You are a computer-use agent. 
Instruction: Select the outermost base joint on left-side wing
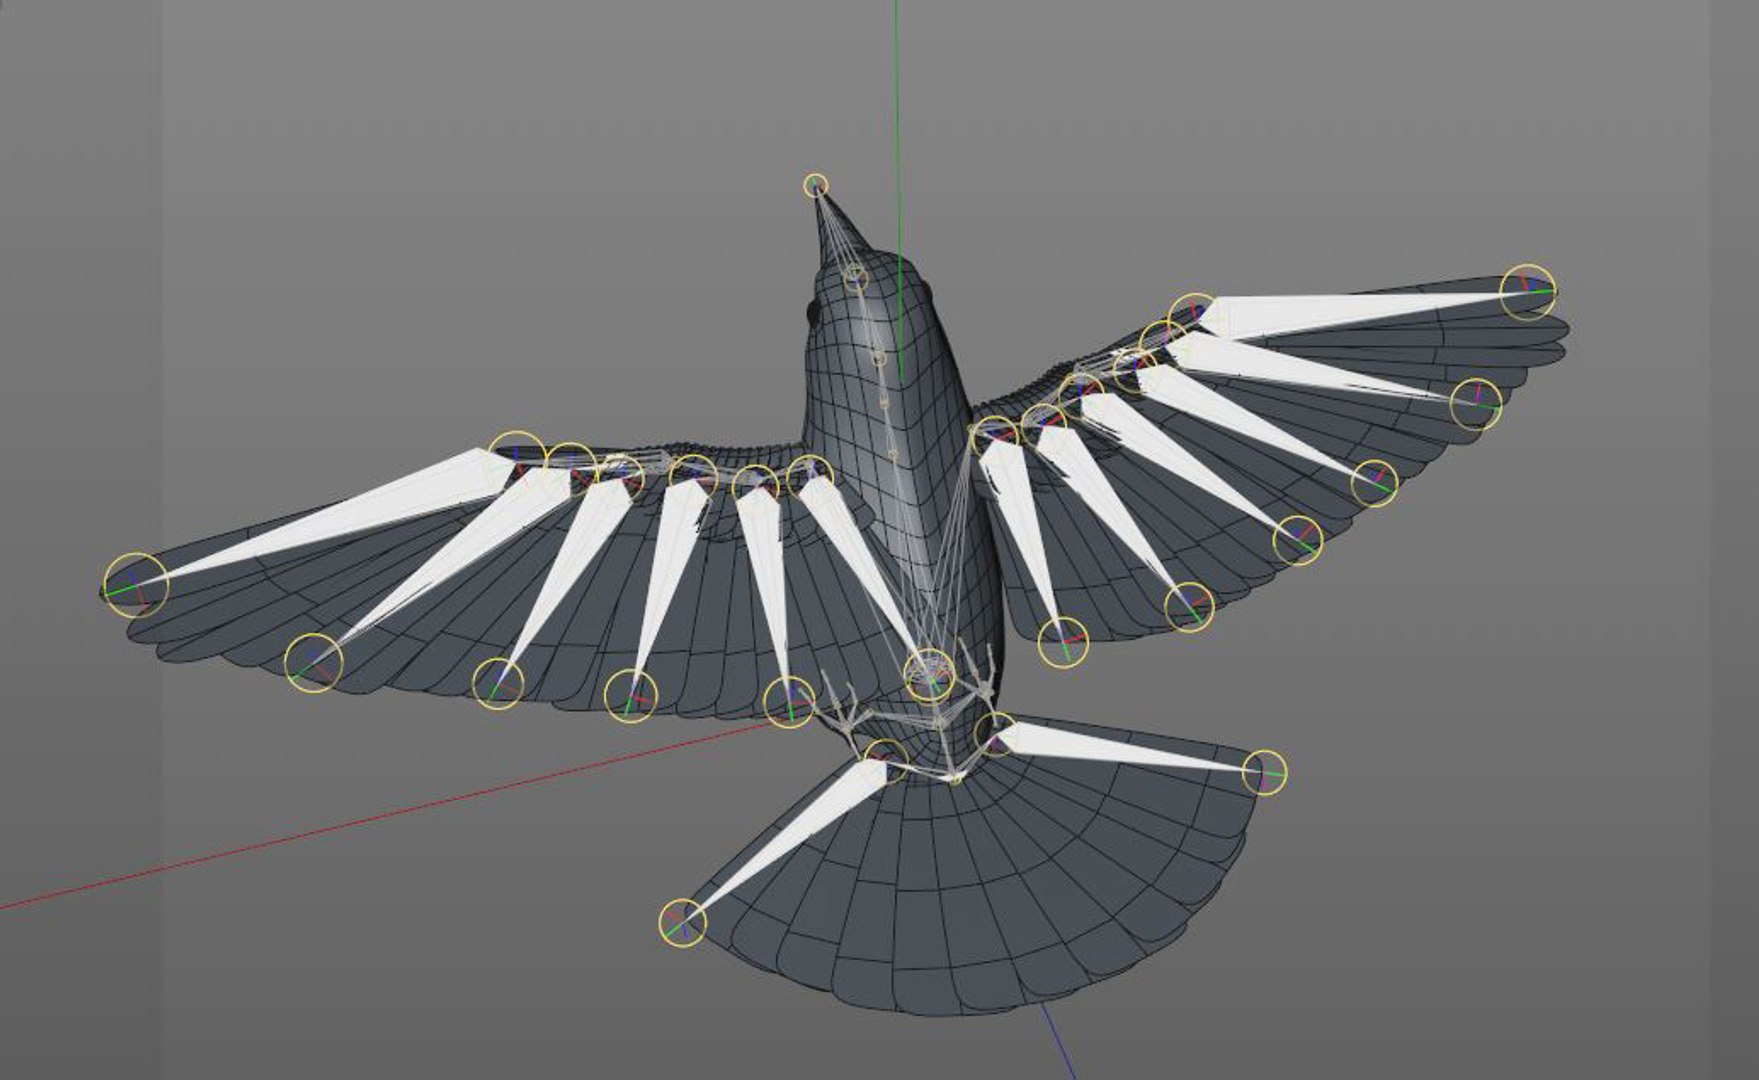(516, 460)
